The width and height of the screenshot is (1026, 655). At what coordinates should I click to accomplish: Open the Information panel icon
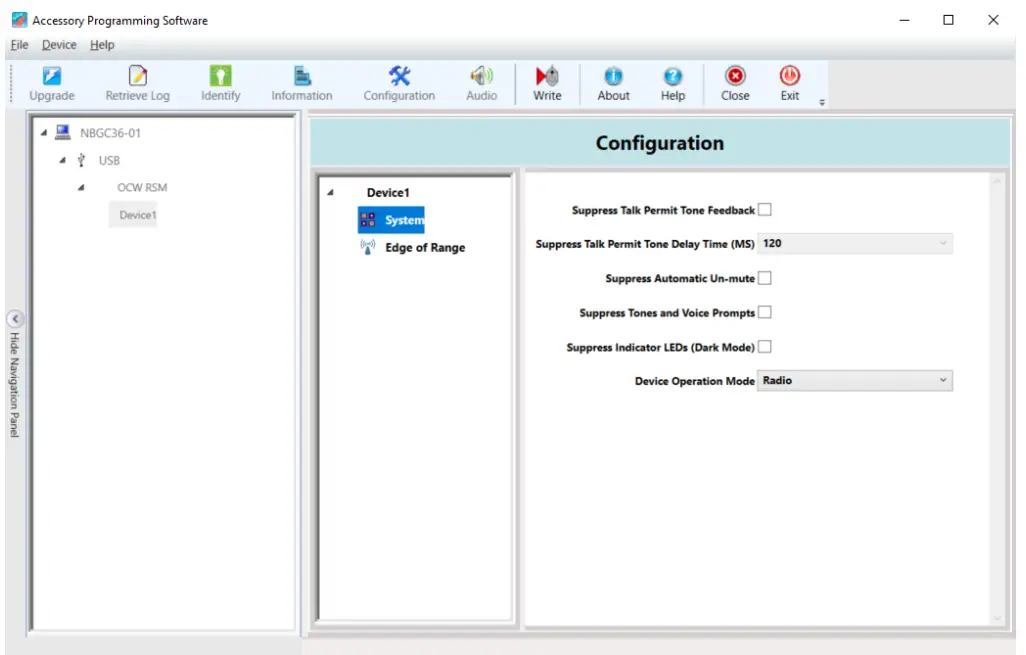[x=301, y=82]
